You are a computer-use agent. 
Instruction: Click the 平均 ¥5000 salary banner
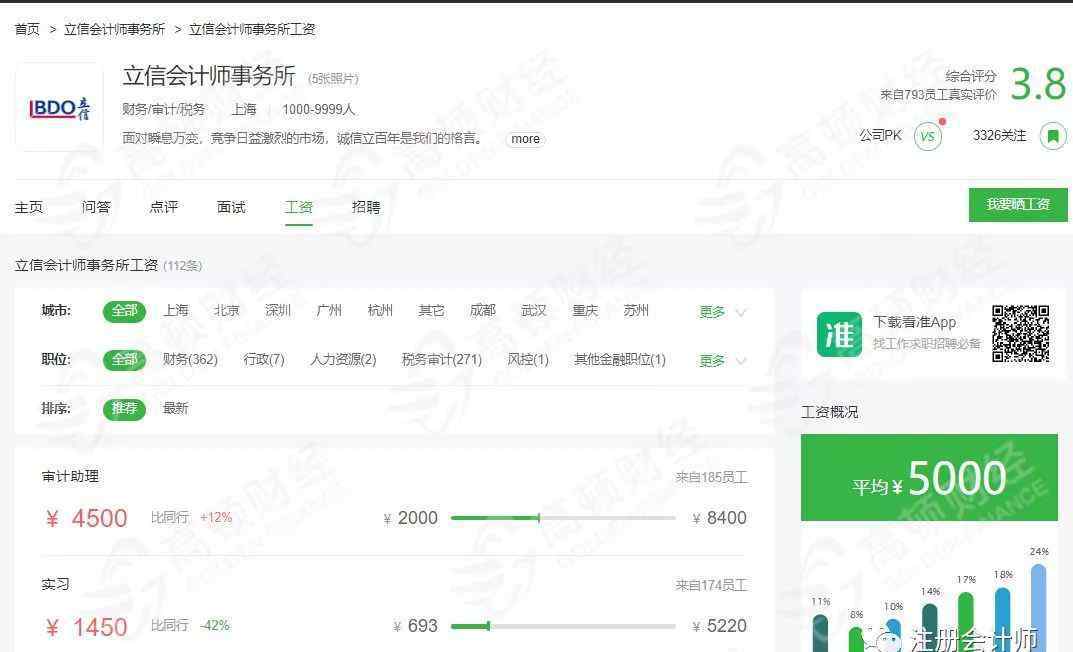click(929, 478)
